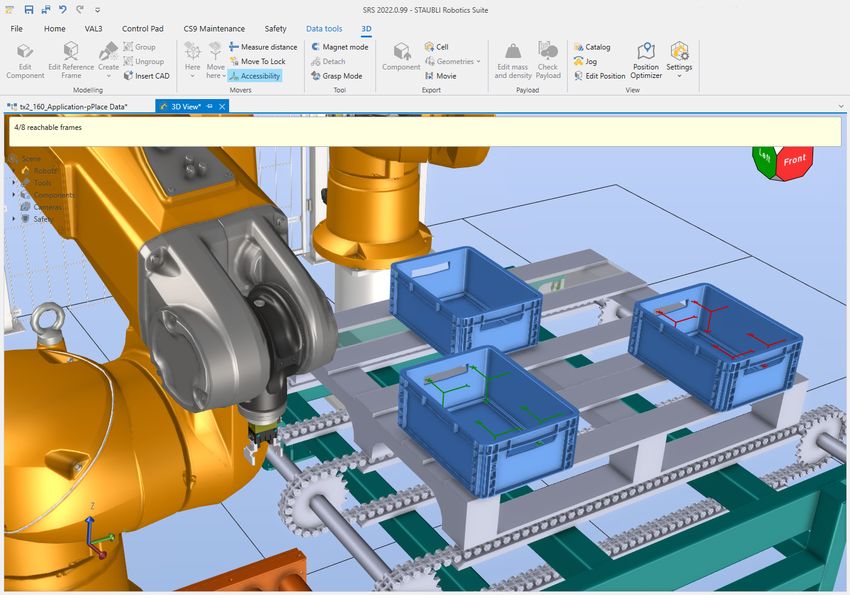Image resolution: width=850 pixels, height=595 pixels.
Task: Select the 3D ribbon tab
Action: click(x=366, y=29)
